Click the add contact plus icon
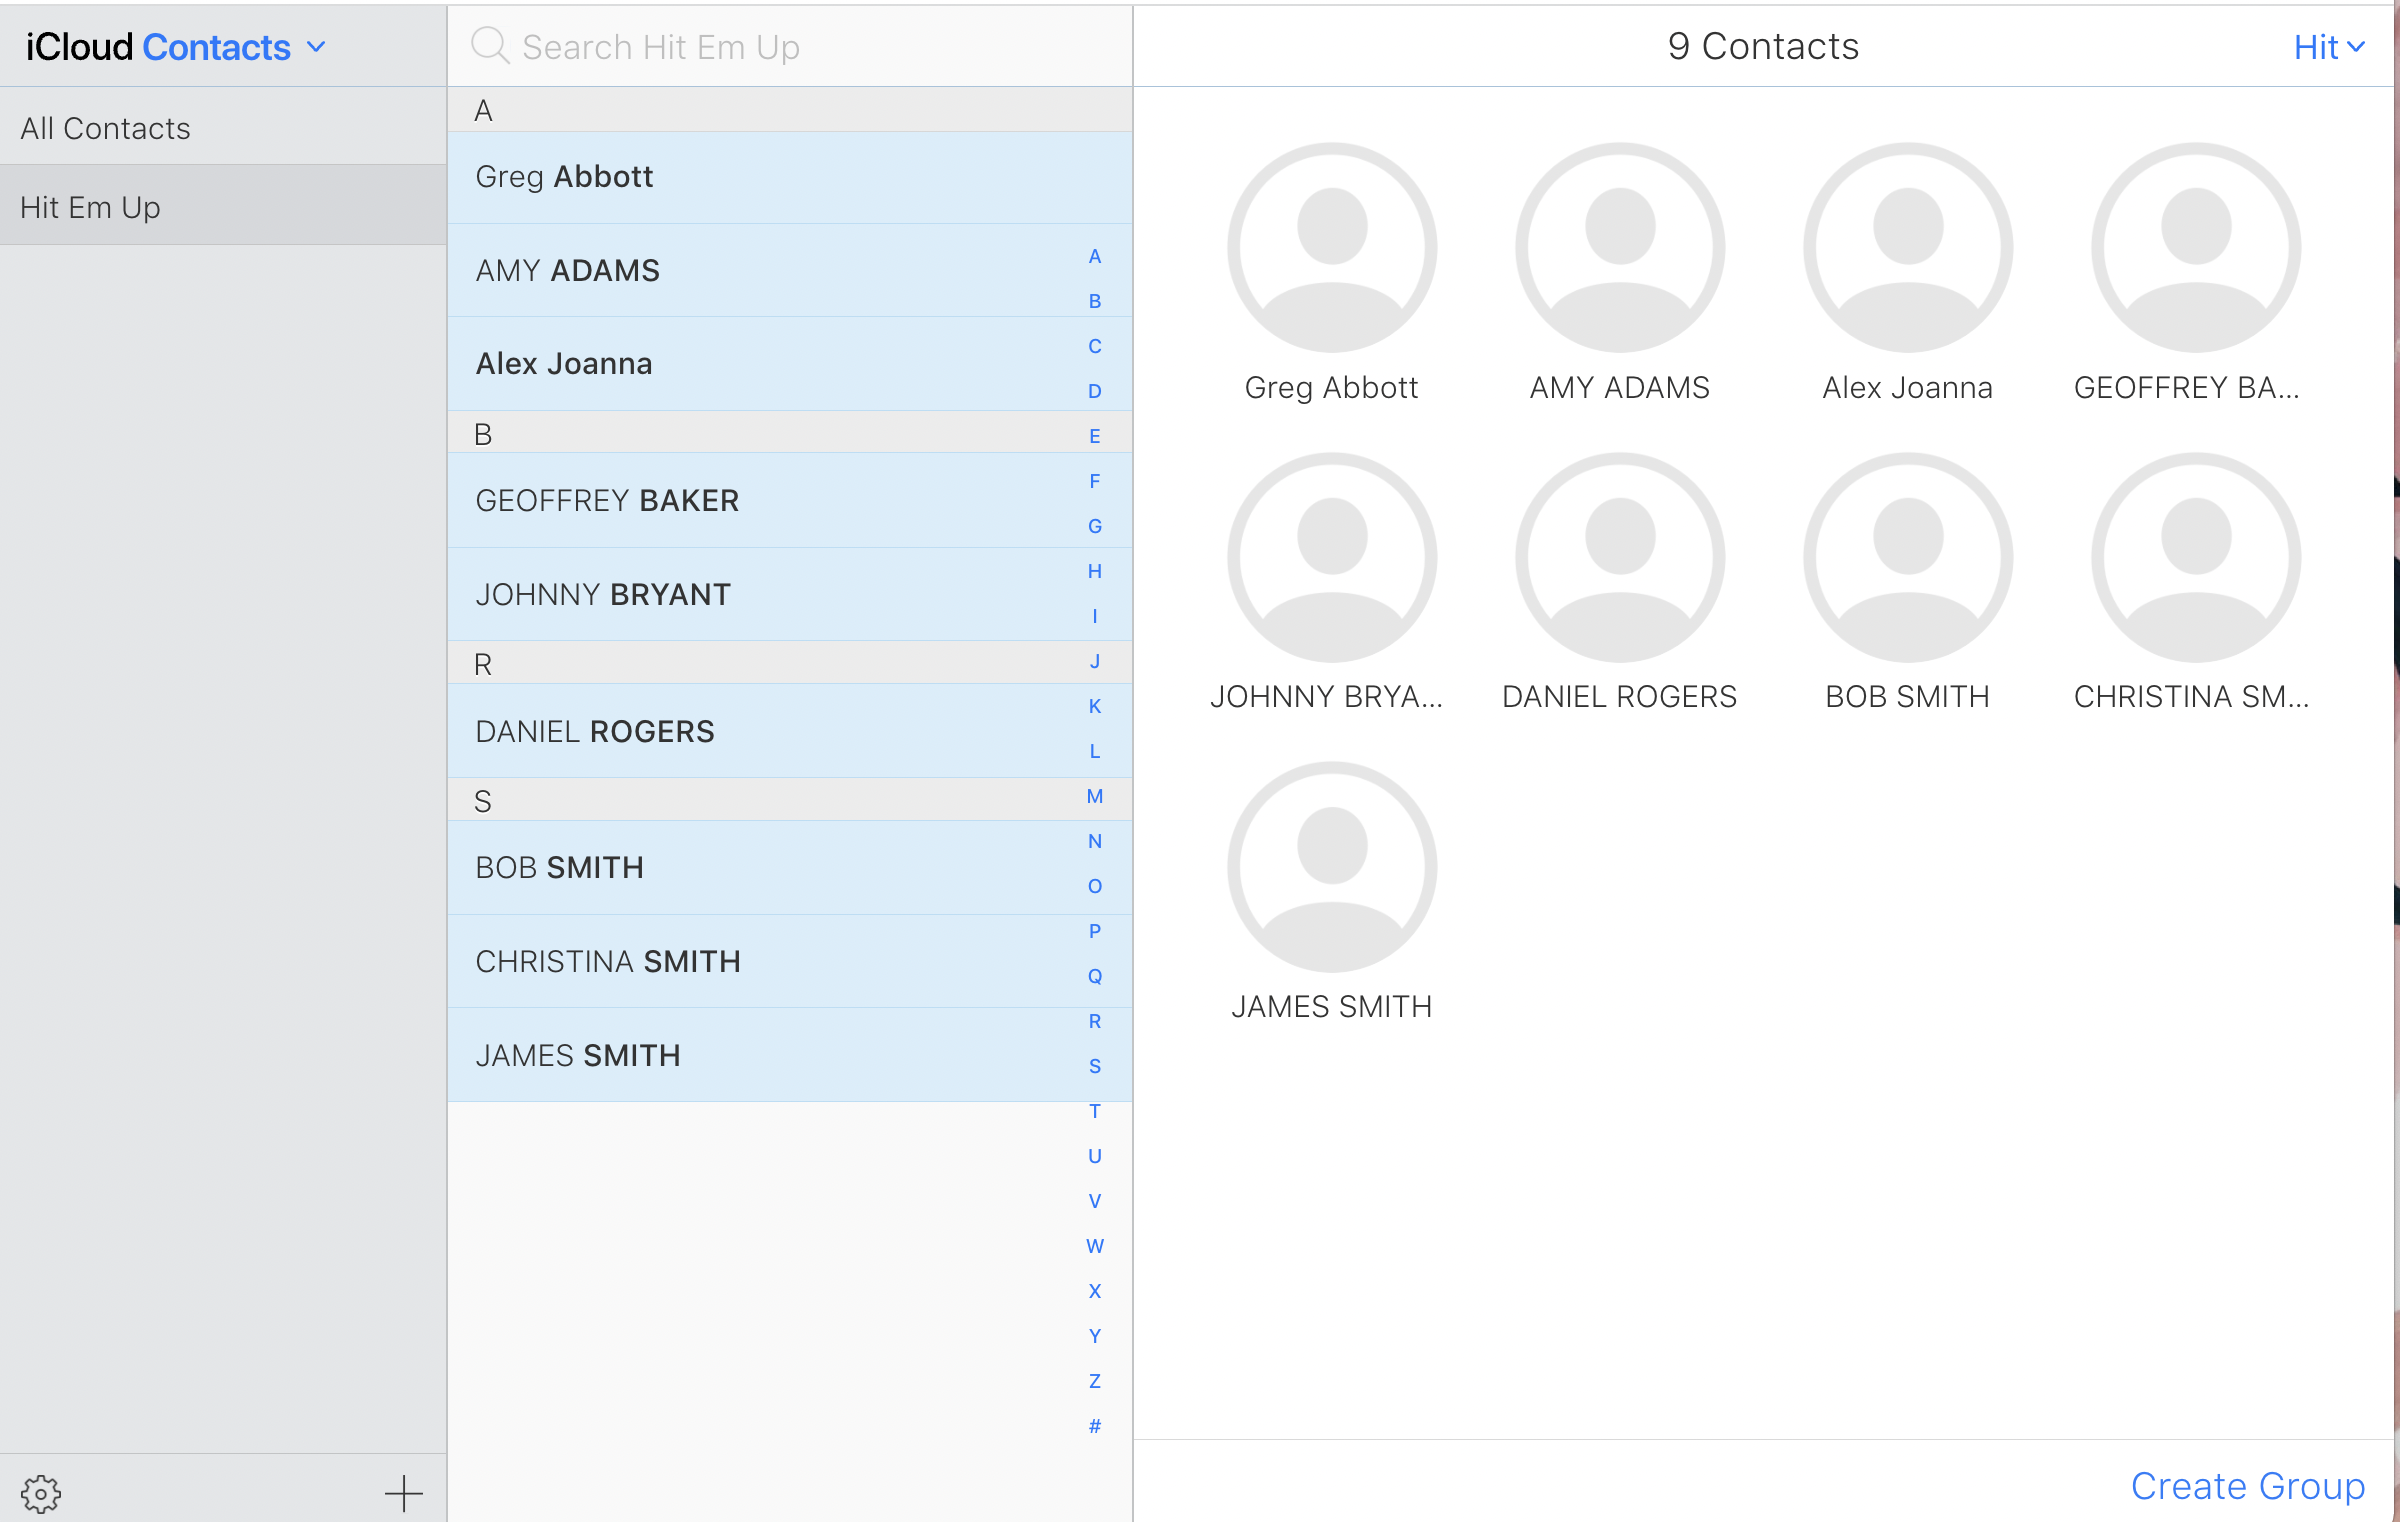 click(x=402, y=1494)
